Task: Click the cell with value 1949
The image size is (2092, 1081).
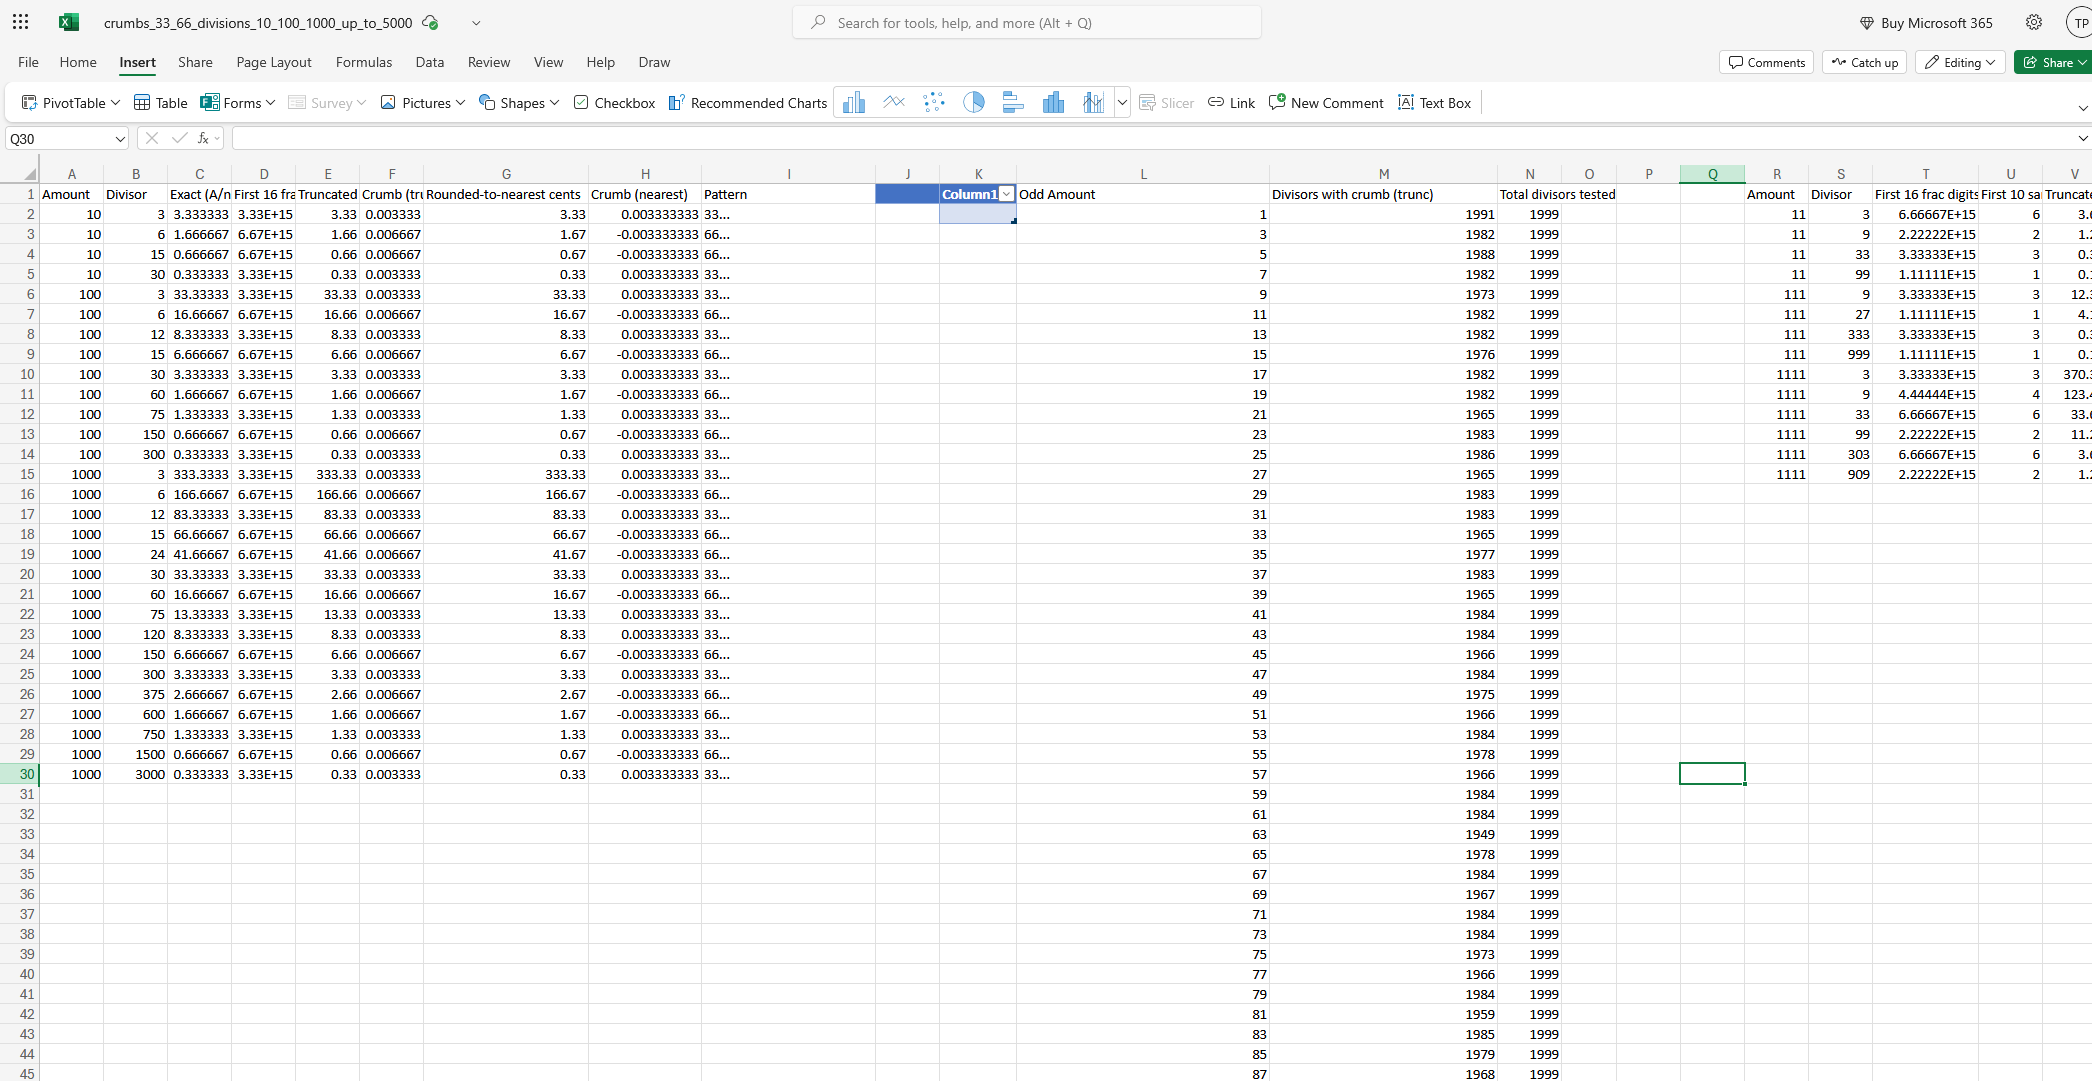Action: point(1383,834)
